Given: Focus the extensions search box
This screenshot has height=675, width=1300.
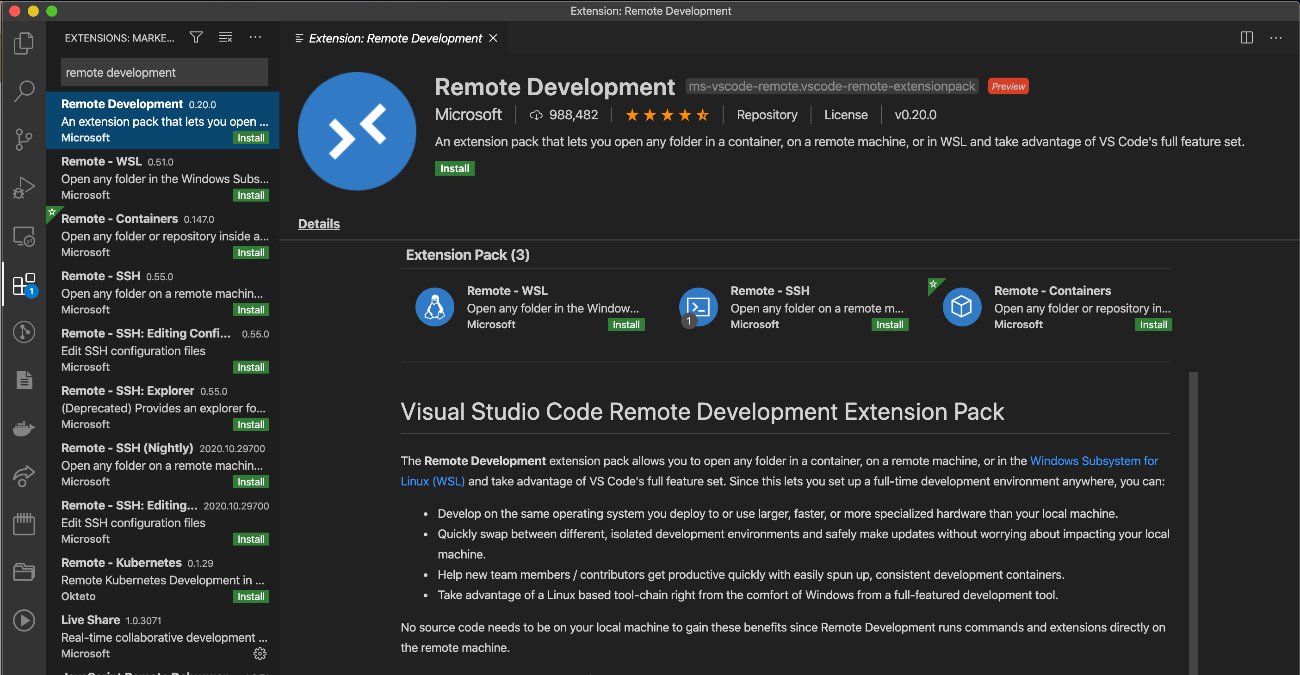Looking at the screenshot, I should point(165,72).
